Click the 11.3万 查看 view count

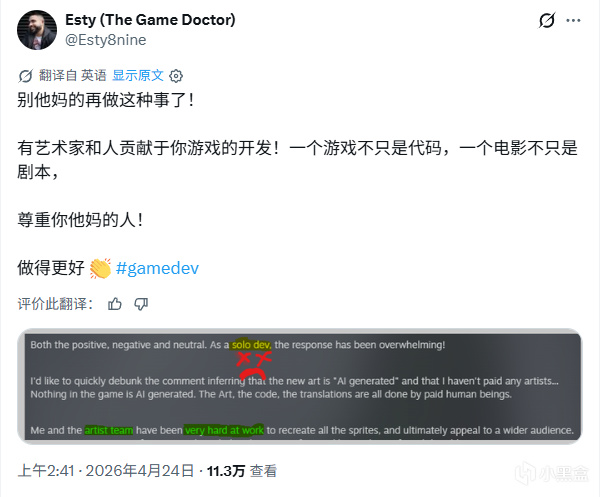tap(242, 471)
